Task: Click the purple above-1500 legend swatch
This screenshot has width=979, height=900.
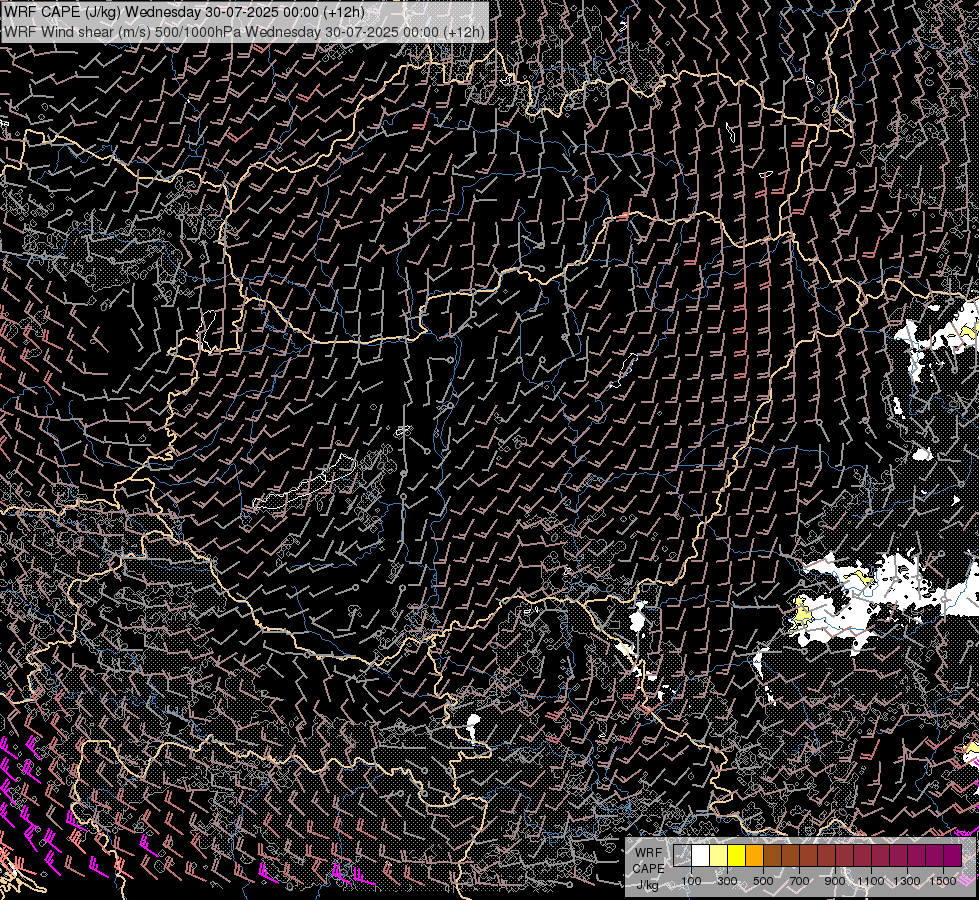Action: click(952, 856)
